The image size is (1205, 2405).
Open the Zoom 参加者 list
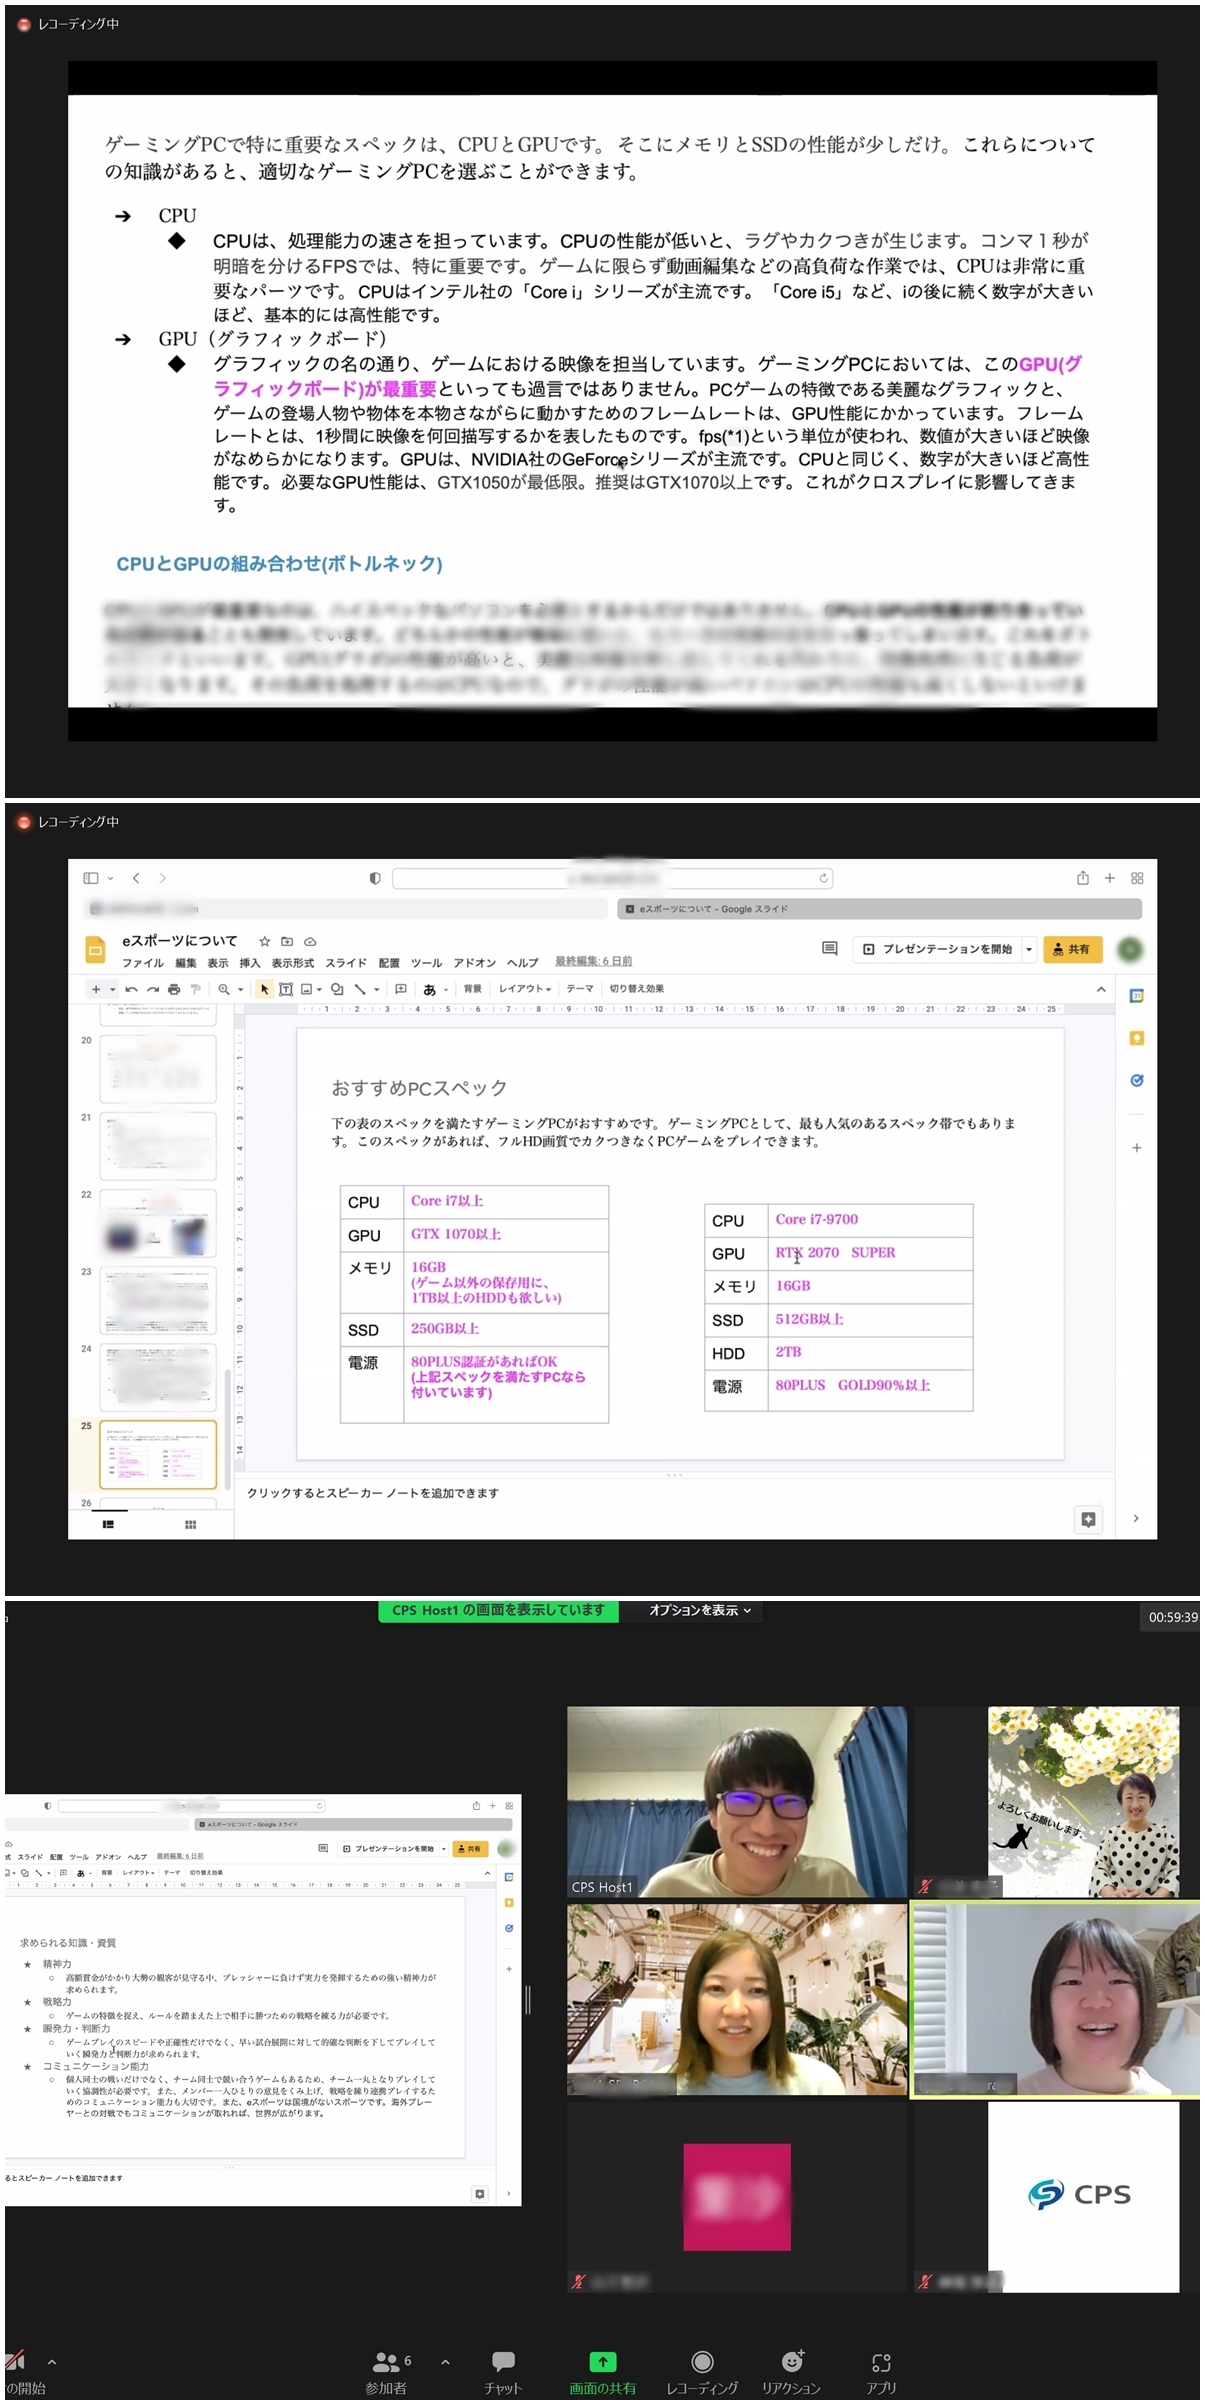click(x=387, y=2373)
